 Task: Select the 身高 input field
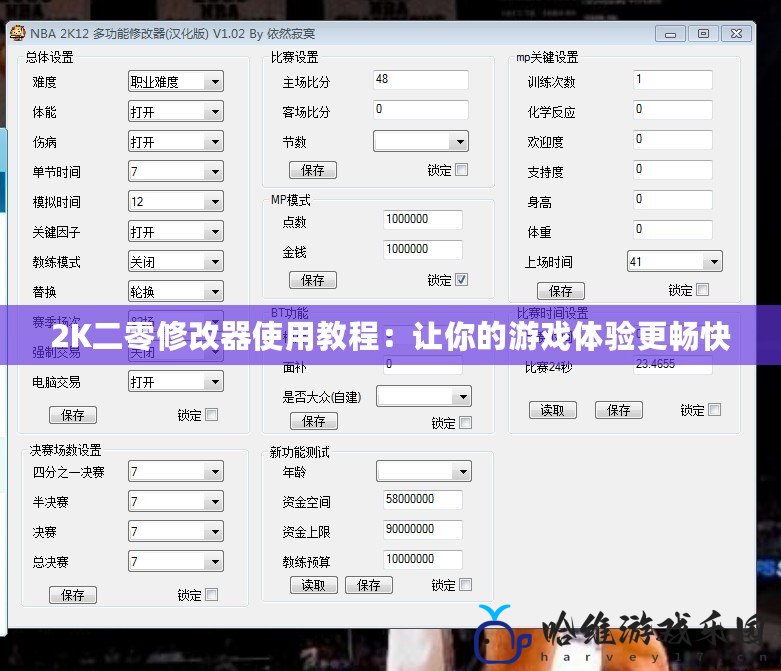coord(673,199)
